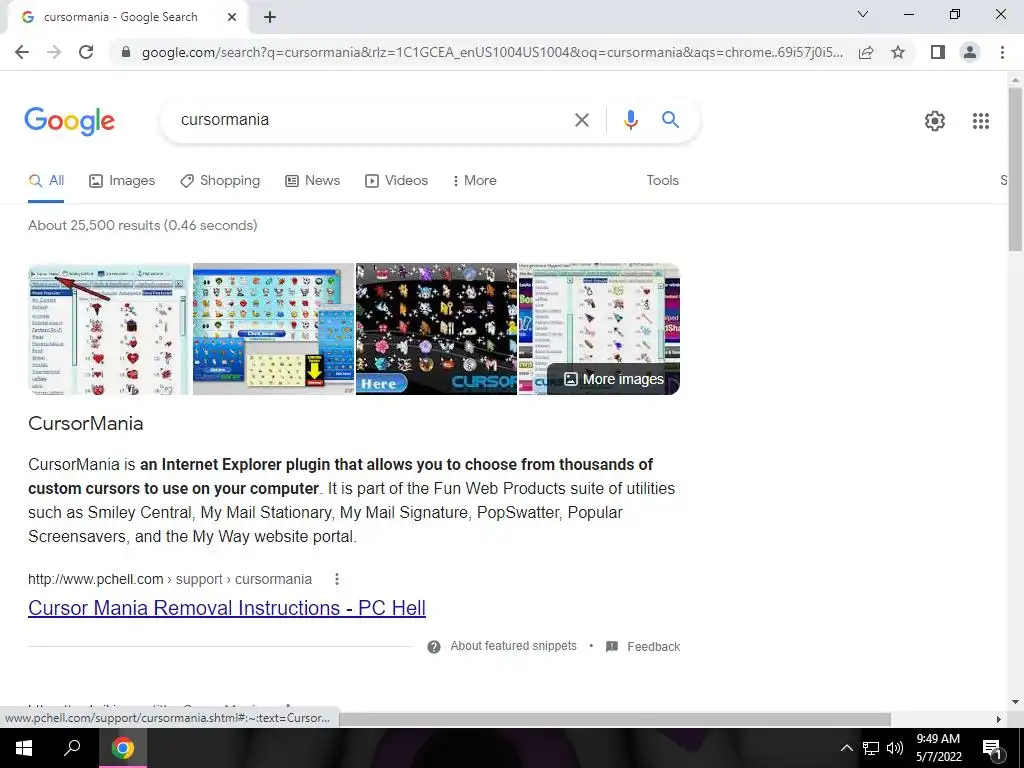Open the 9:49 AM clock calendar
The width and height of the screenshot is (1024, 768).
pyautogui.click(x=938, y=748)
